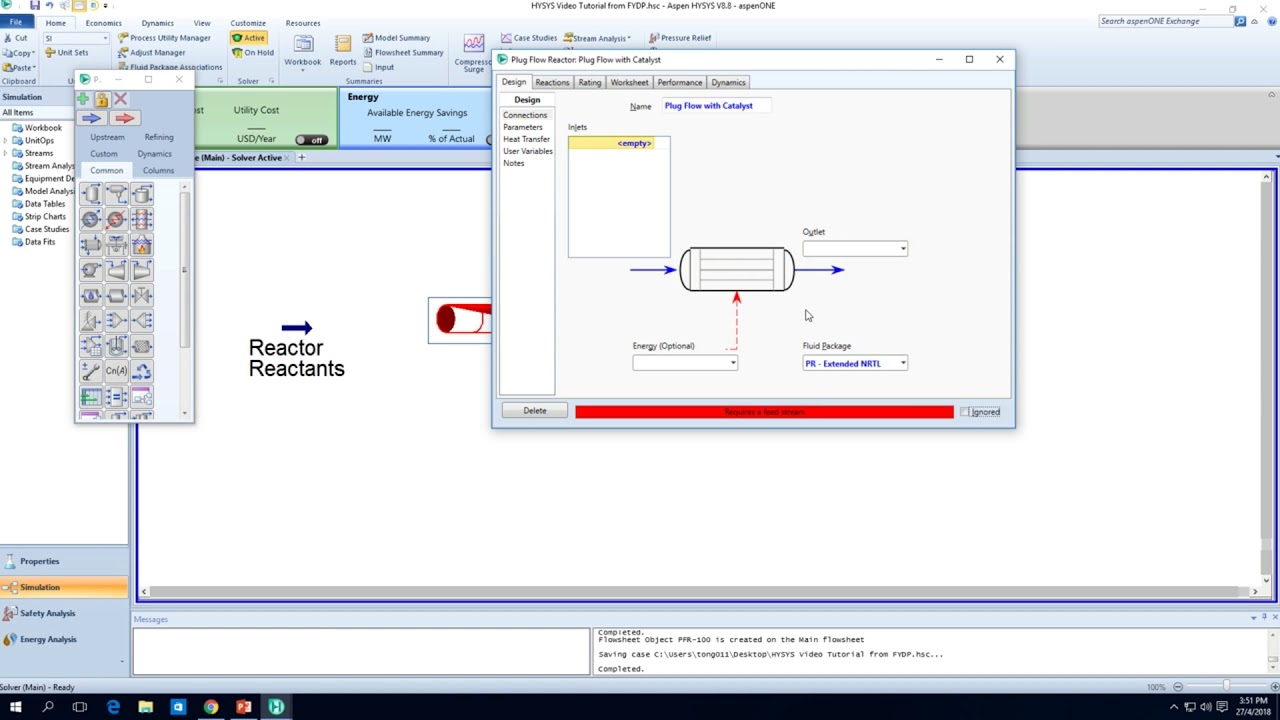Click the blue material stream arrow
The width and height of the screenshot is (1280, 720).
[91, 118]
